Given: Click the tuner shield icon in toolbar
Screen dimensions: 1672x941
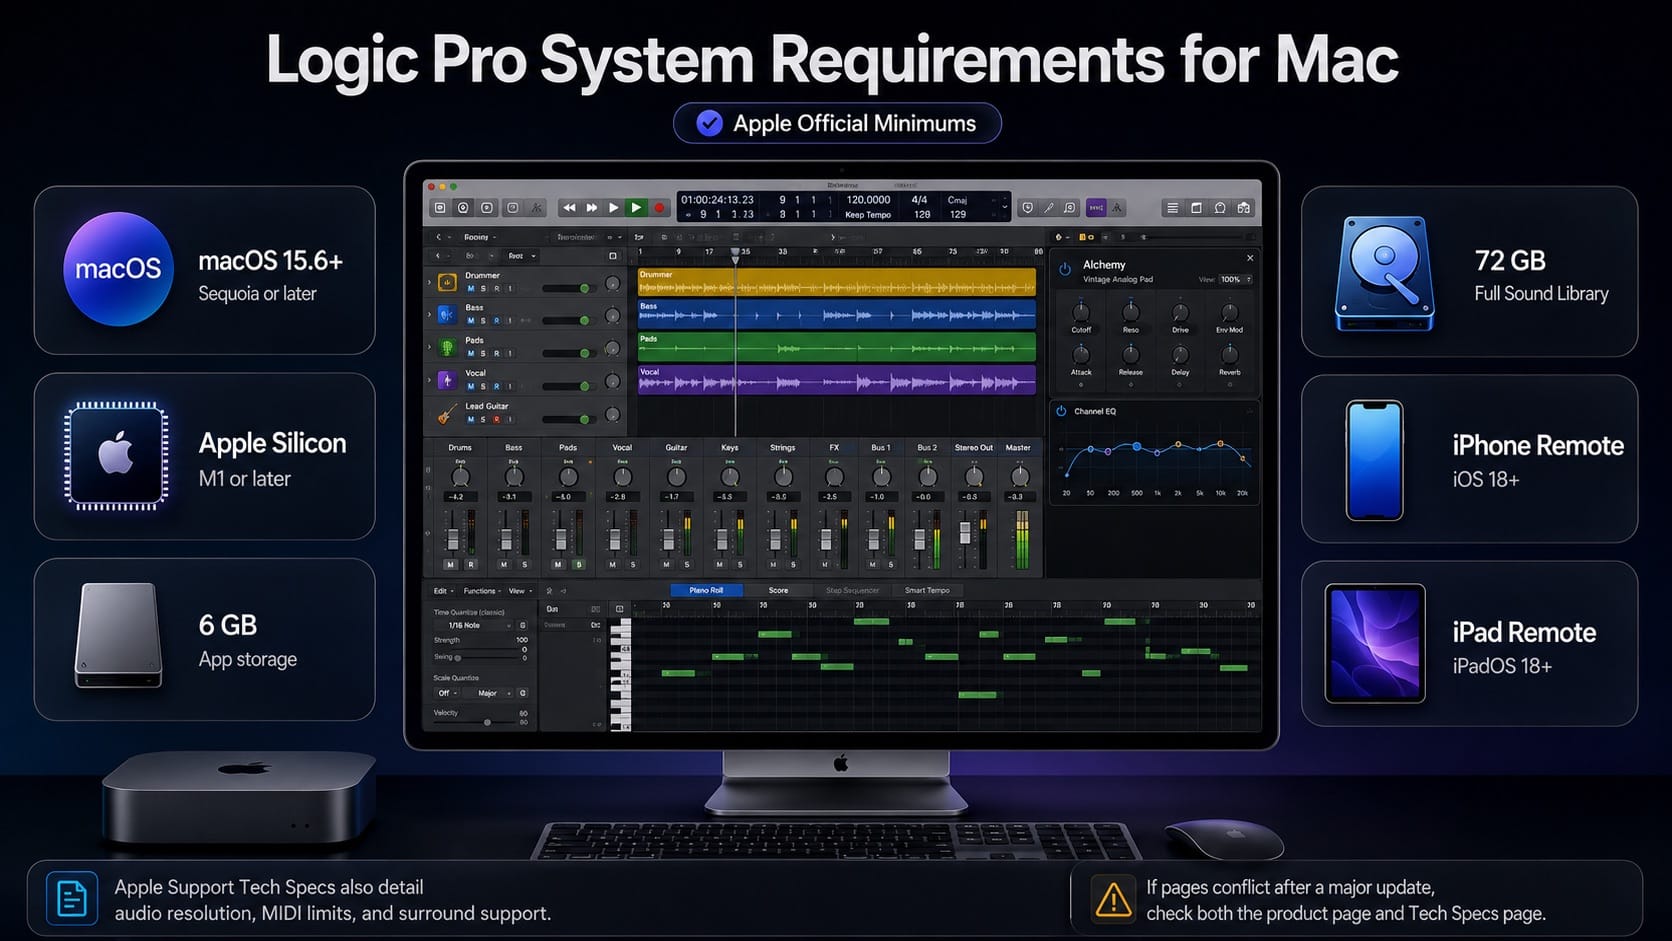Looking at the screenshot, I should [1027, 208].
